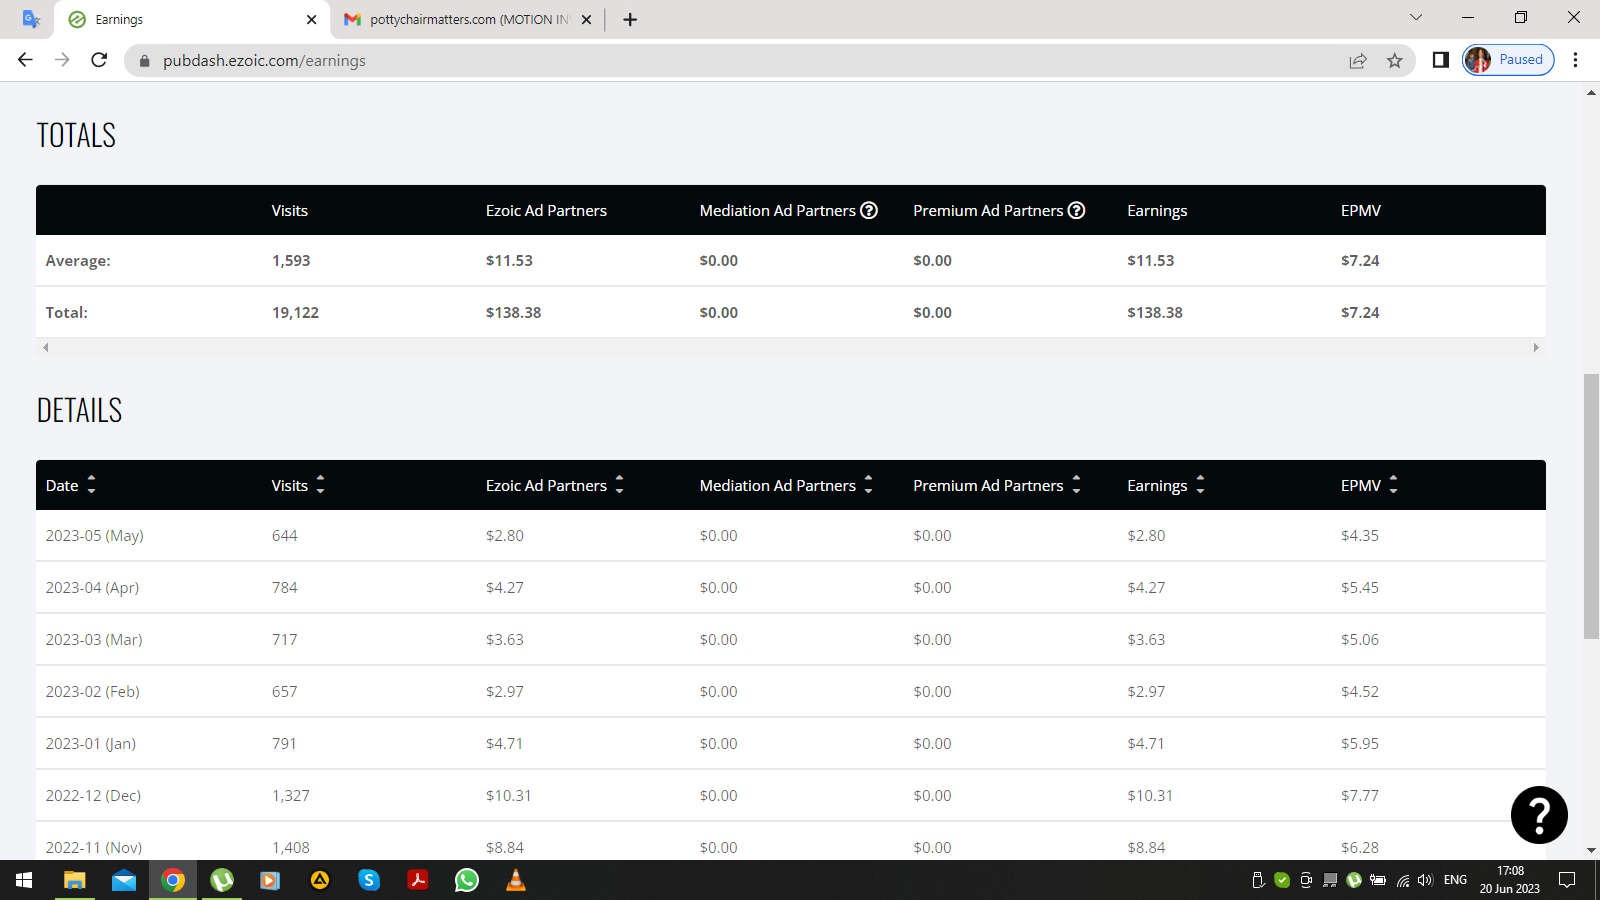Close the pottychairmatters.com Gmail tab
This screenshot has width=1600, height=900.
tap(586, 19)
